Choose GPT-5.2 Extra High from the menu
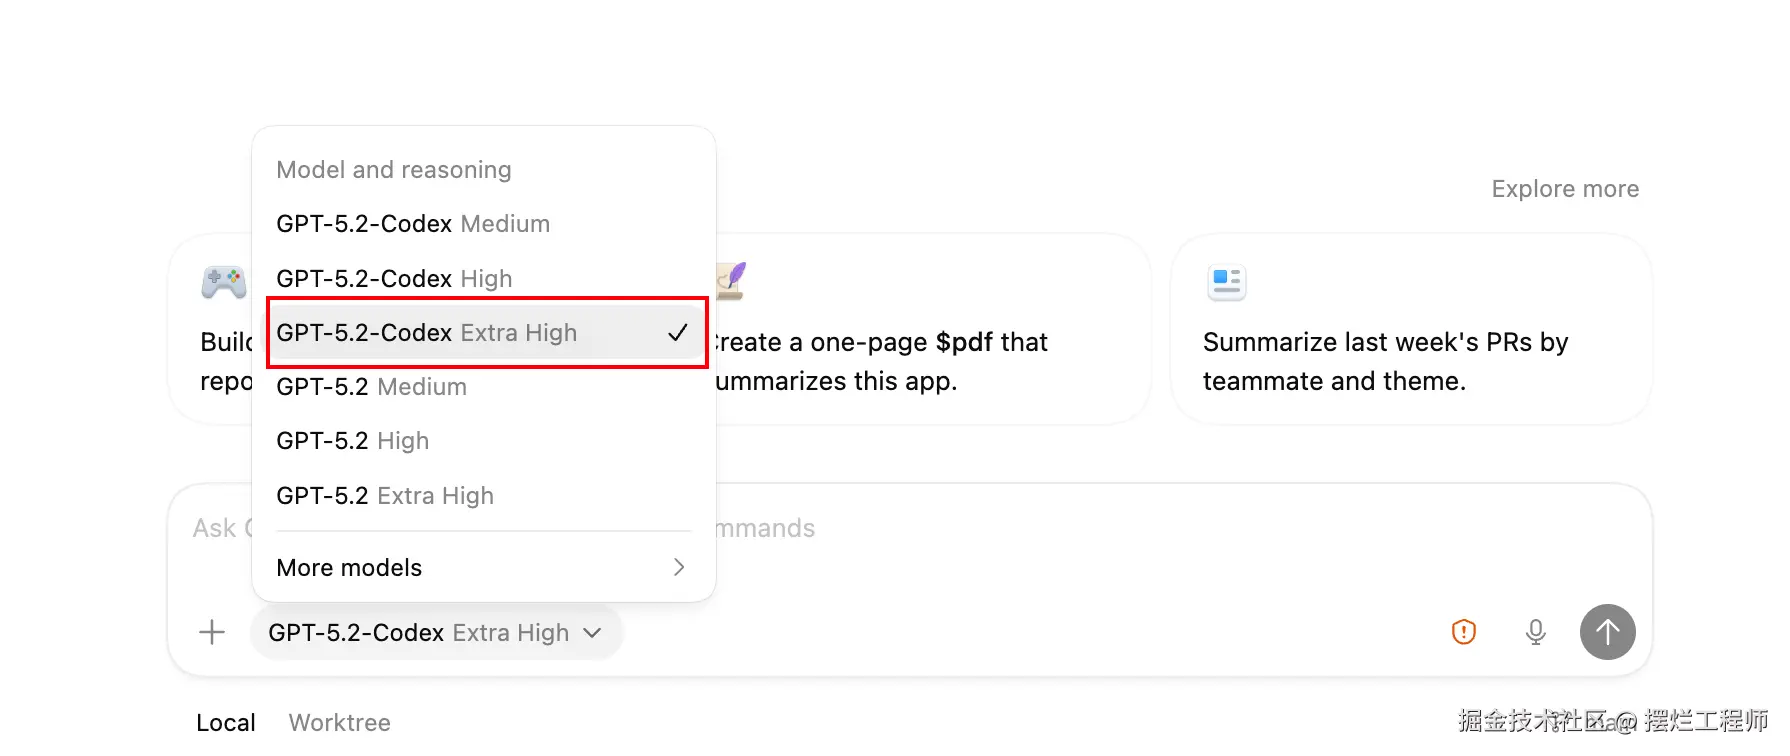1790x756 pixels. [385, 496]
